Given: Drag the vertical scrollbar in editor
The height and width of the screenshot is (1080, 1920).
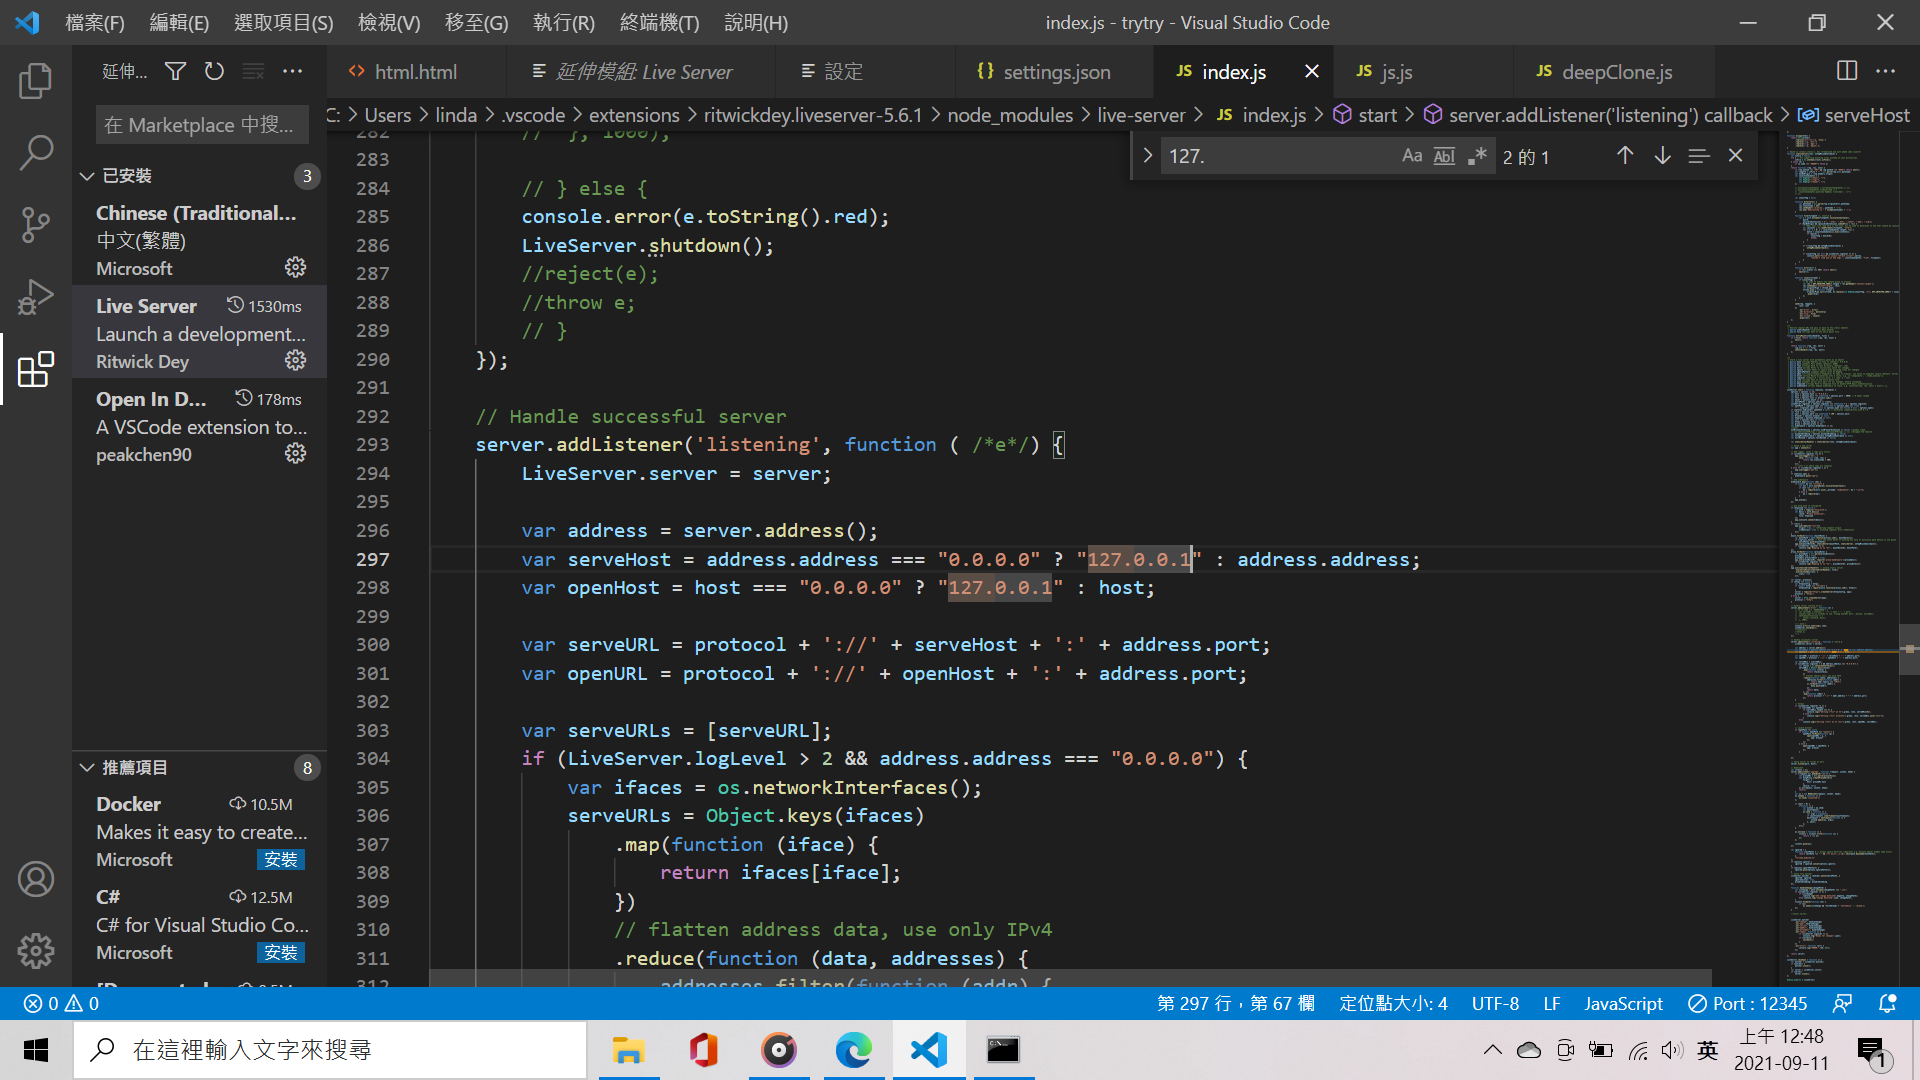Looking at the screenshot, I should (x=1911, y=647).
